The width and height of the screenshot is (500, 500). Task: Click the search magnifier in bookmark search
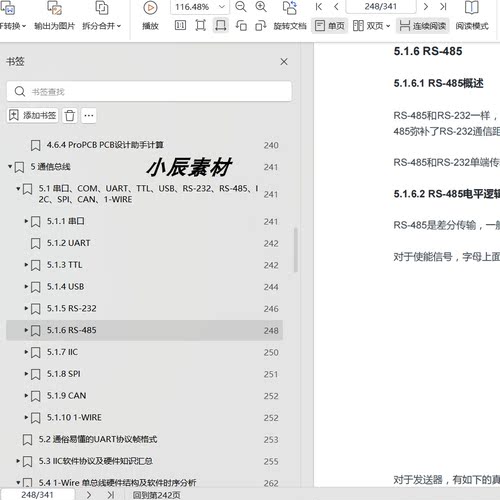click(20, 91)
